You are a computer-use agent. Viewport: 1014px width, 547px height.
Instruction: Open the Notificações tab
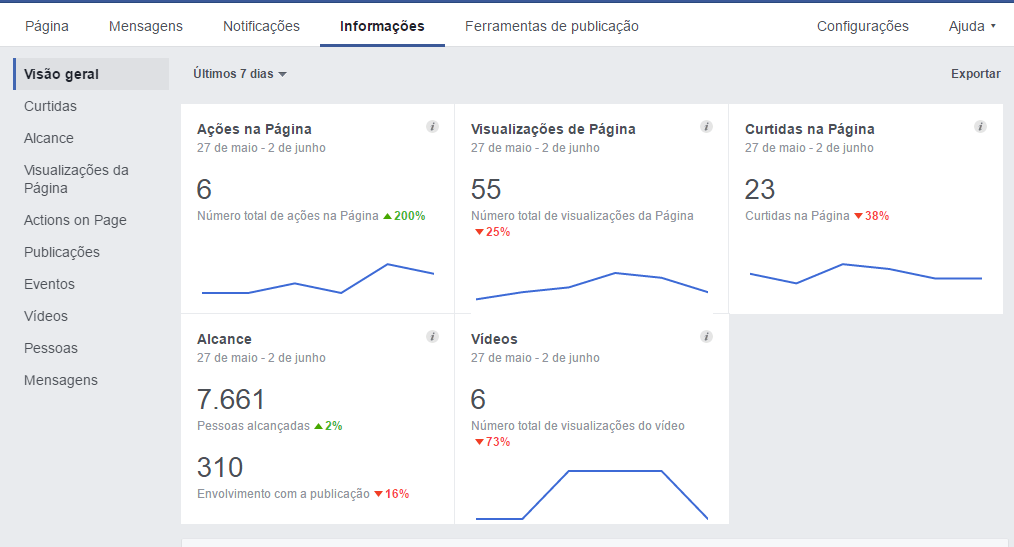[261, 26]
